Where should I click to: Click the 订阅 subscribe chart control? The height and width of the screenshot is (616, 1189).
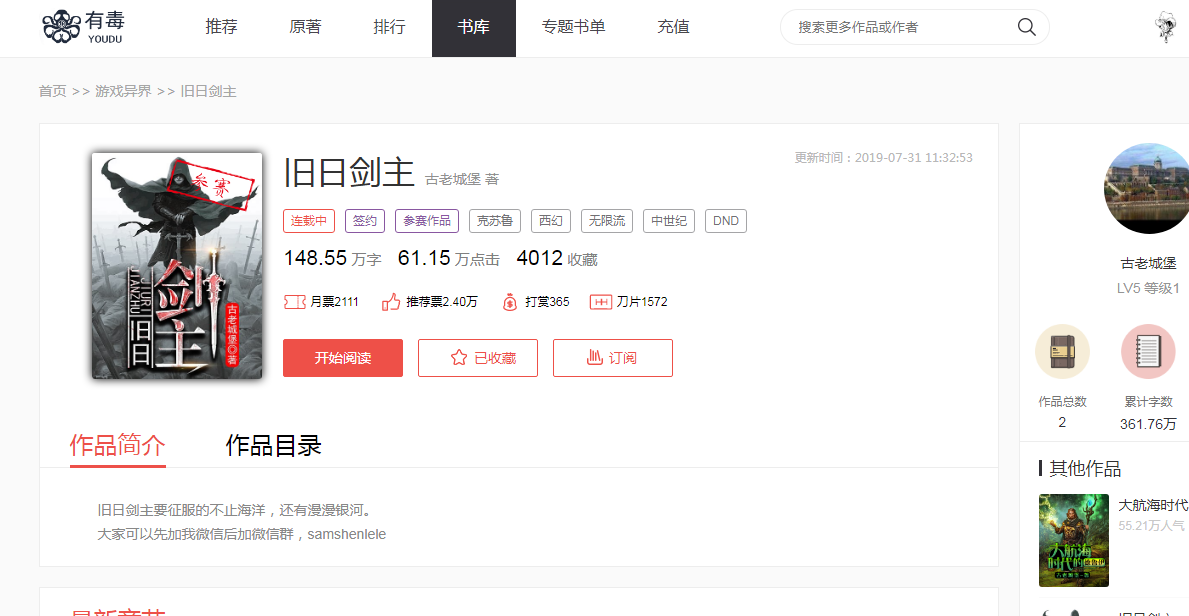point(612,358)
